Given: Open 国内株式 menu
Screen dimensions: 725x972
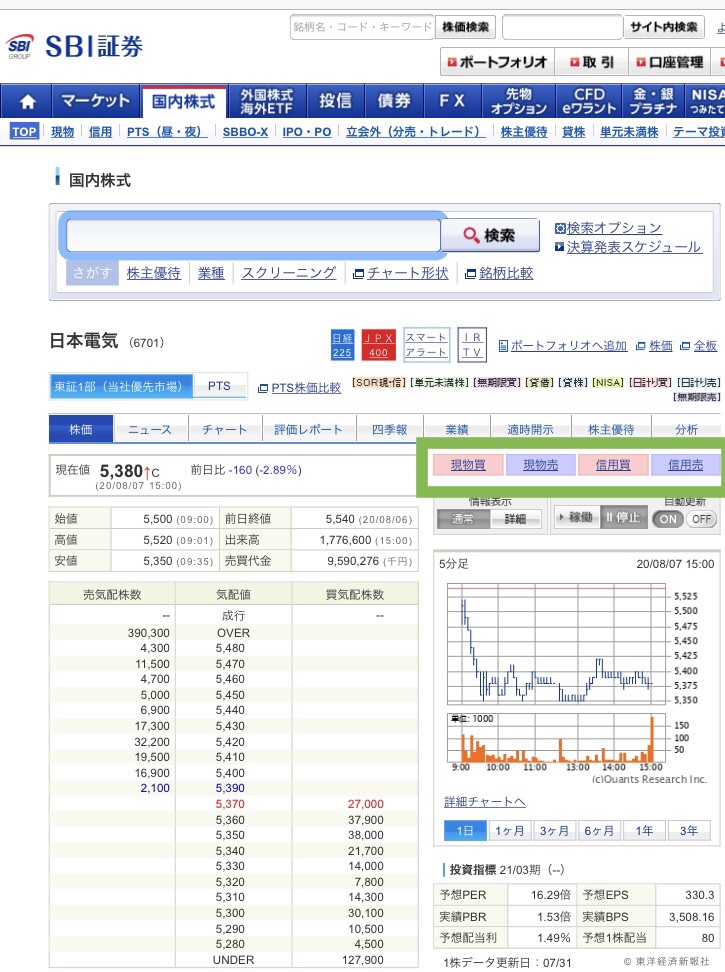Looking at the screenshot, I should [183, 102].
